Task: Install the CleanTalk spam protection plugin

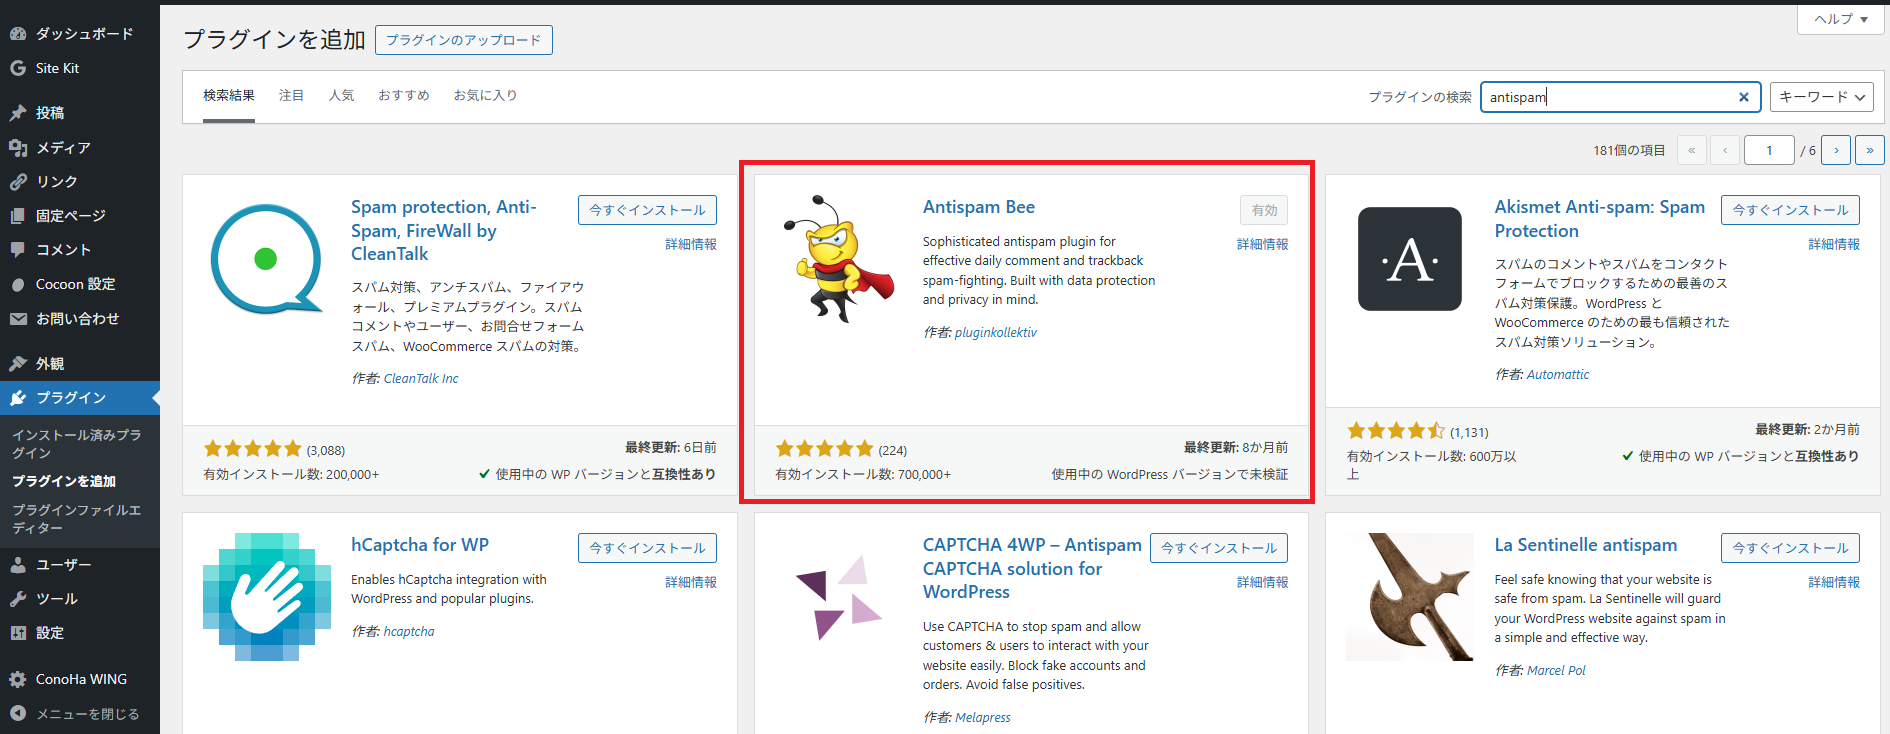Action: (647, 210)
